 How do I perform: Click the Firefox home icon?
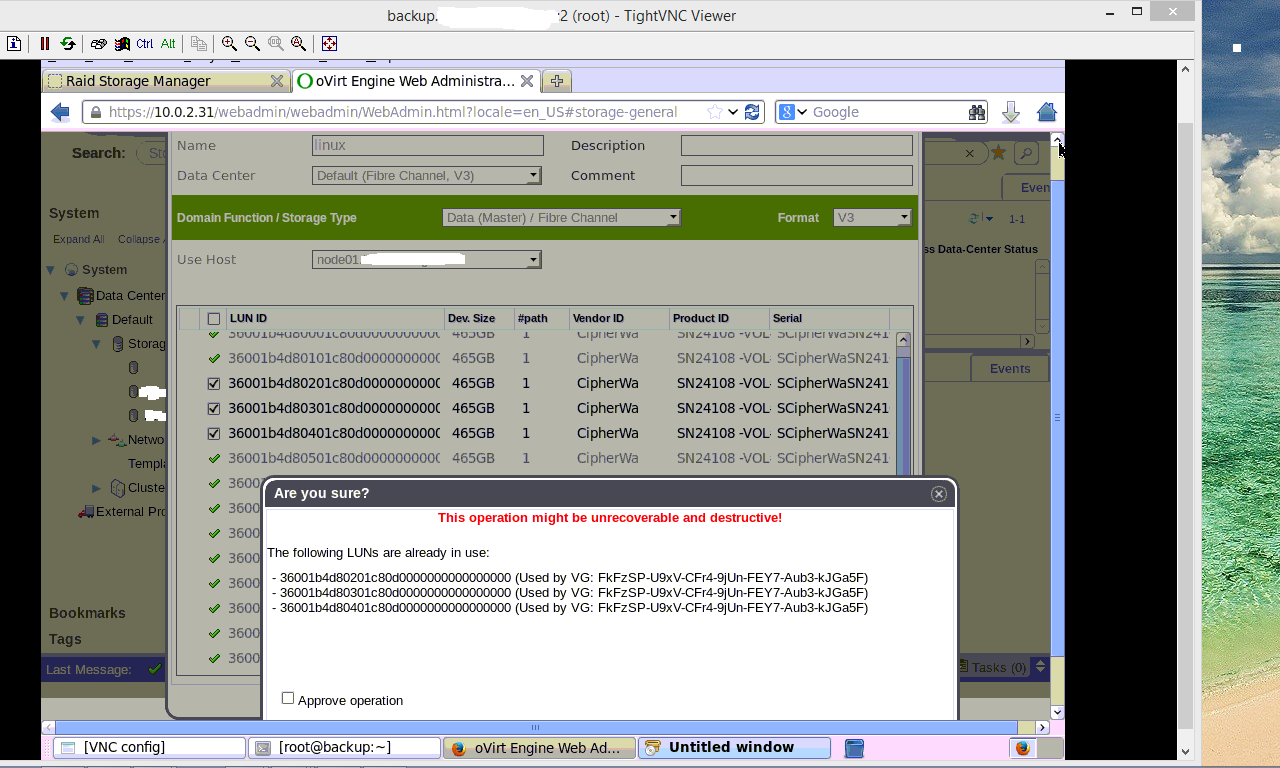pyautogui.click(x=1046, y=112)
